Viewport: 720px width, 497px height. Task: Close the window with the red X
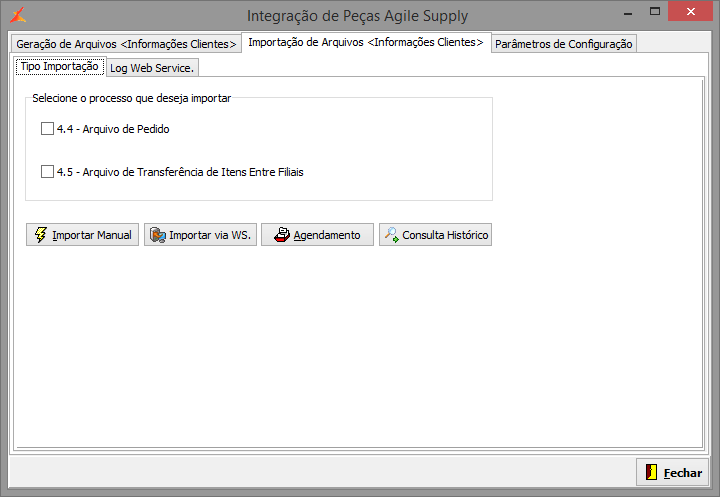point(690,11)
